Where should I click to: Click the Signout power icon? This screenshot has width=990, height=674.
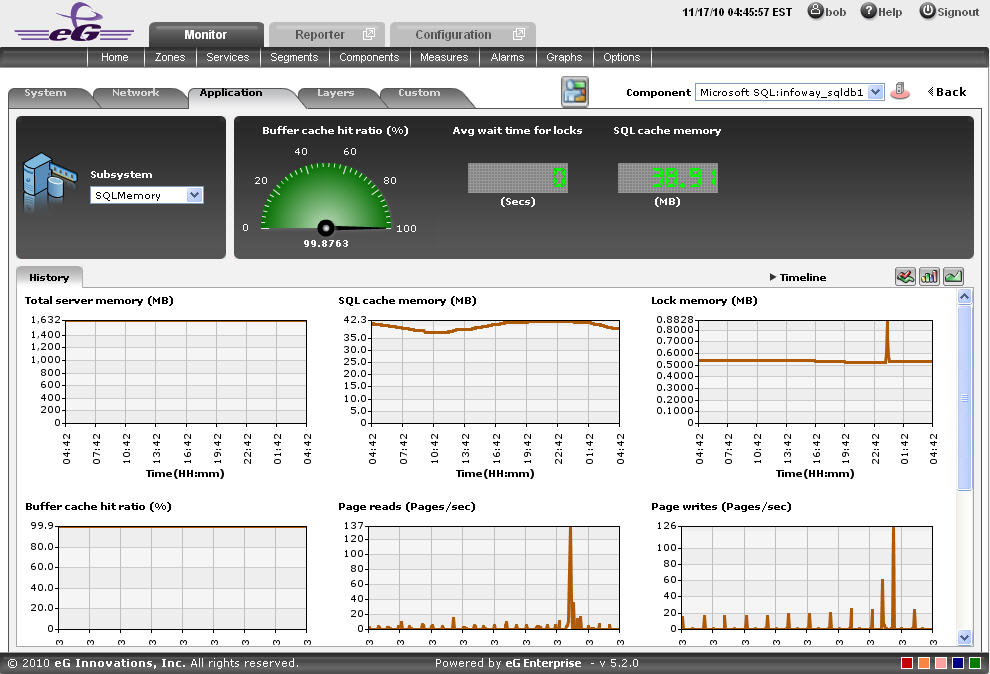(927, 11)
